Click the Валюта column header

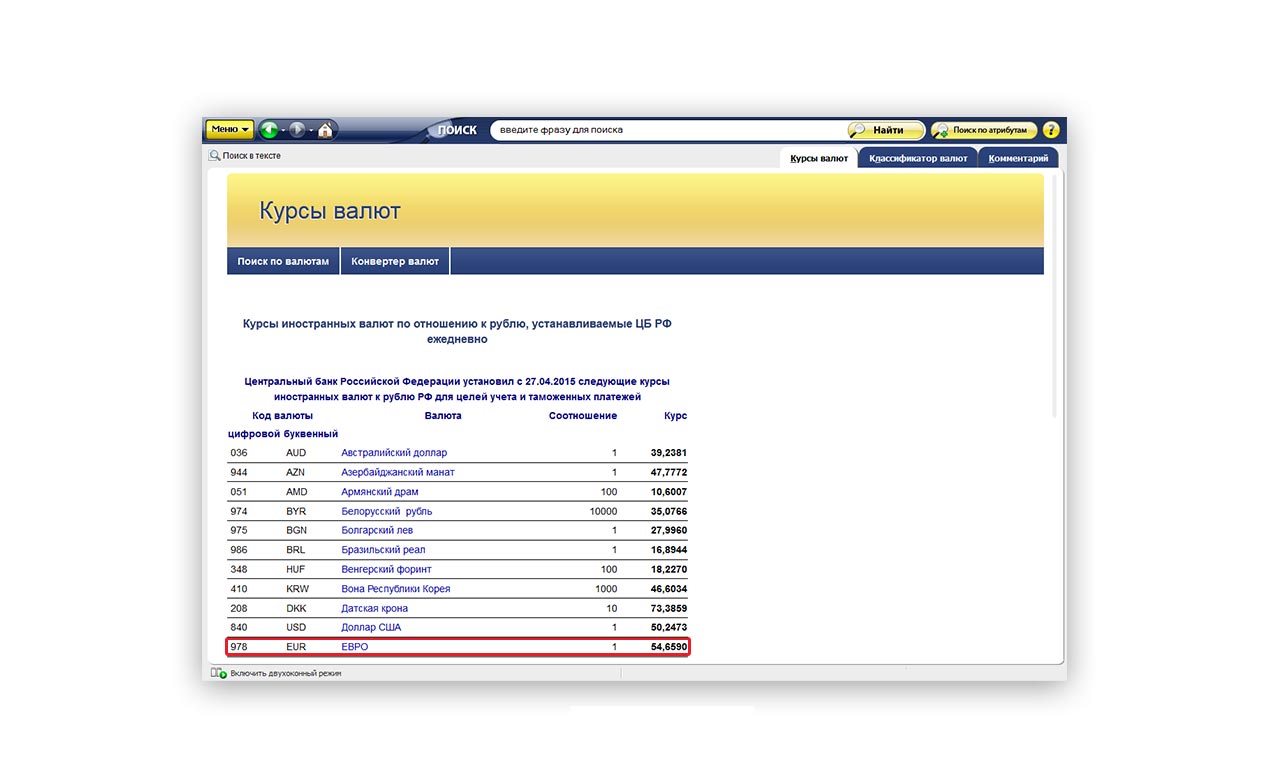(443, 415)
